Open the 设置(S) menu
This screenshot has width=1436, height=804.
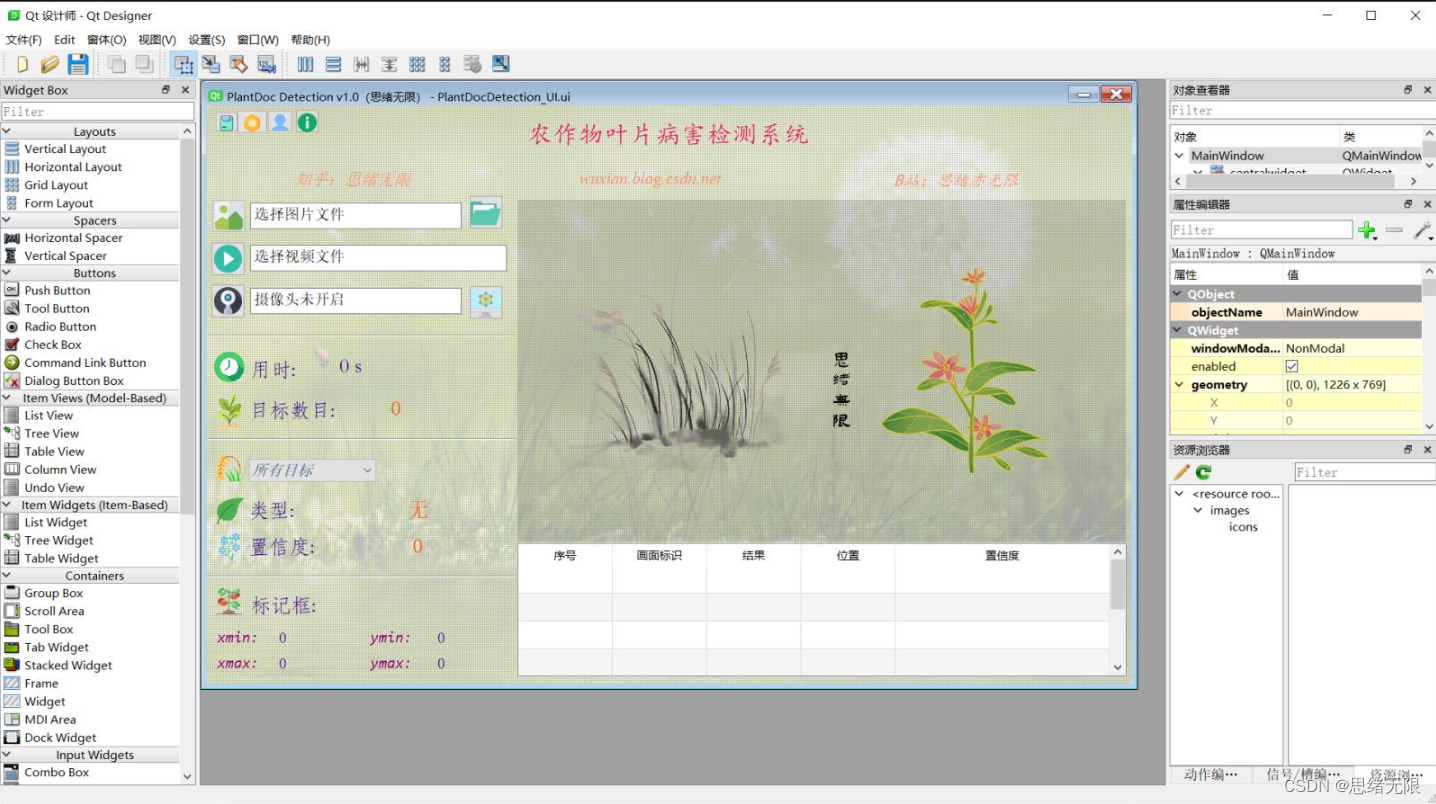coord(207,40)
